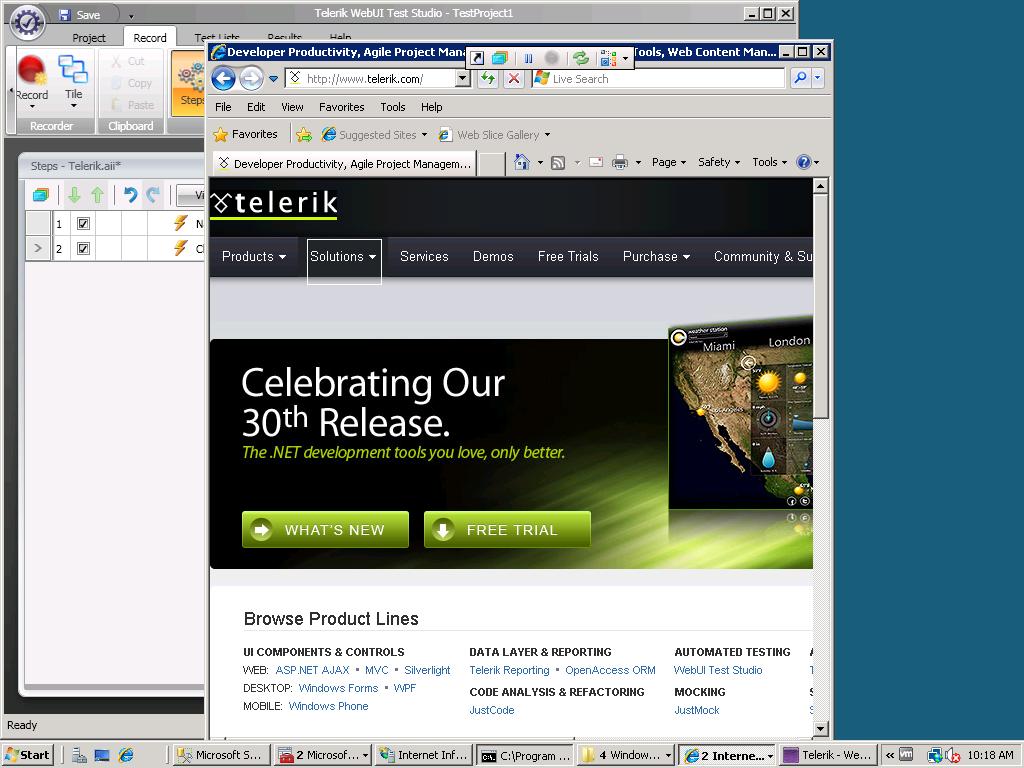
Task: Click the Windows Start button
Action: 27,755
